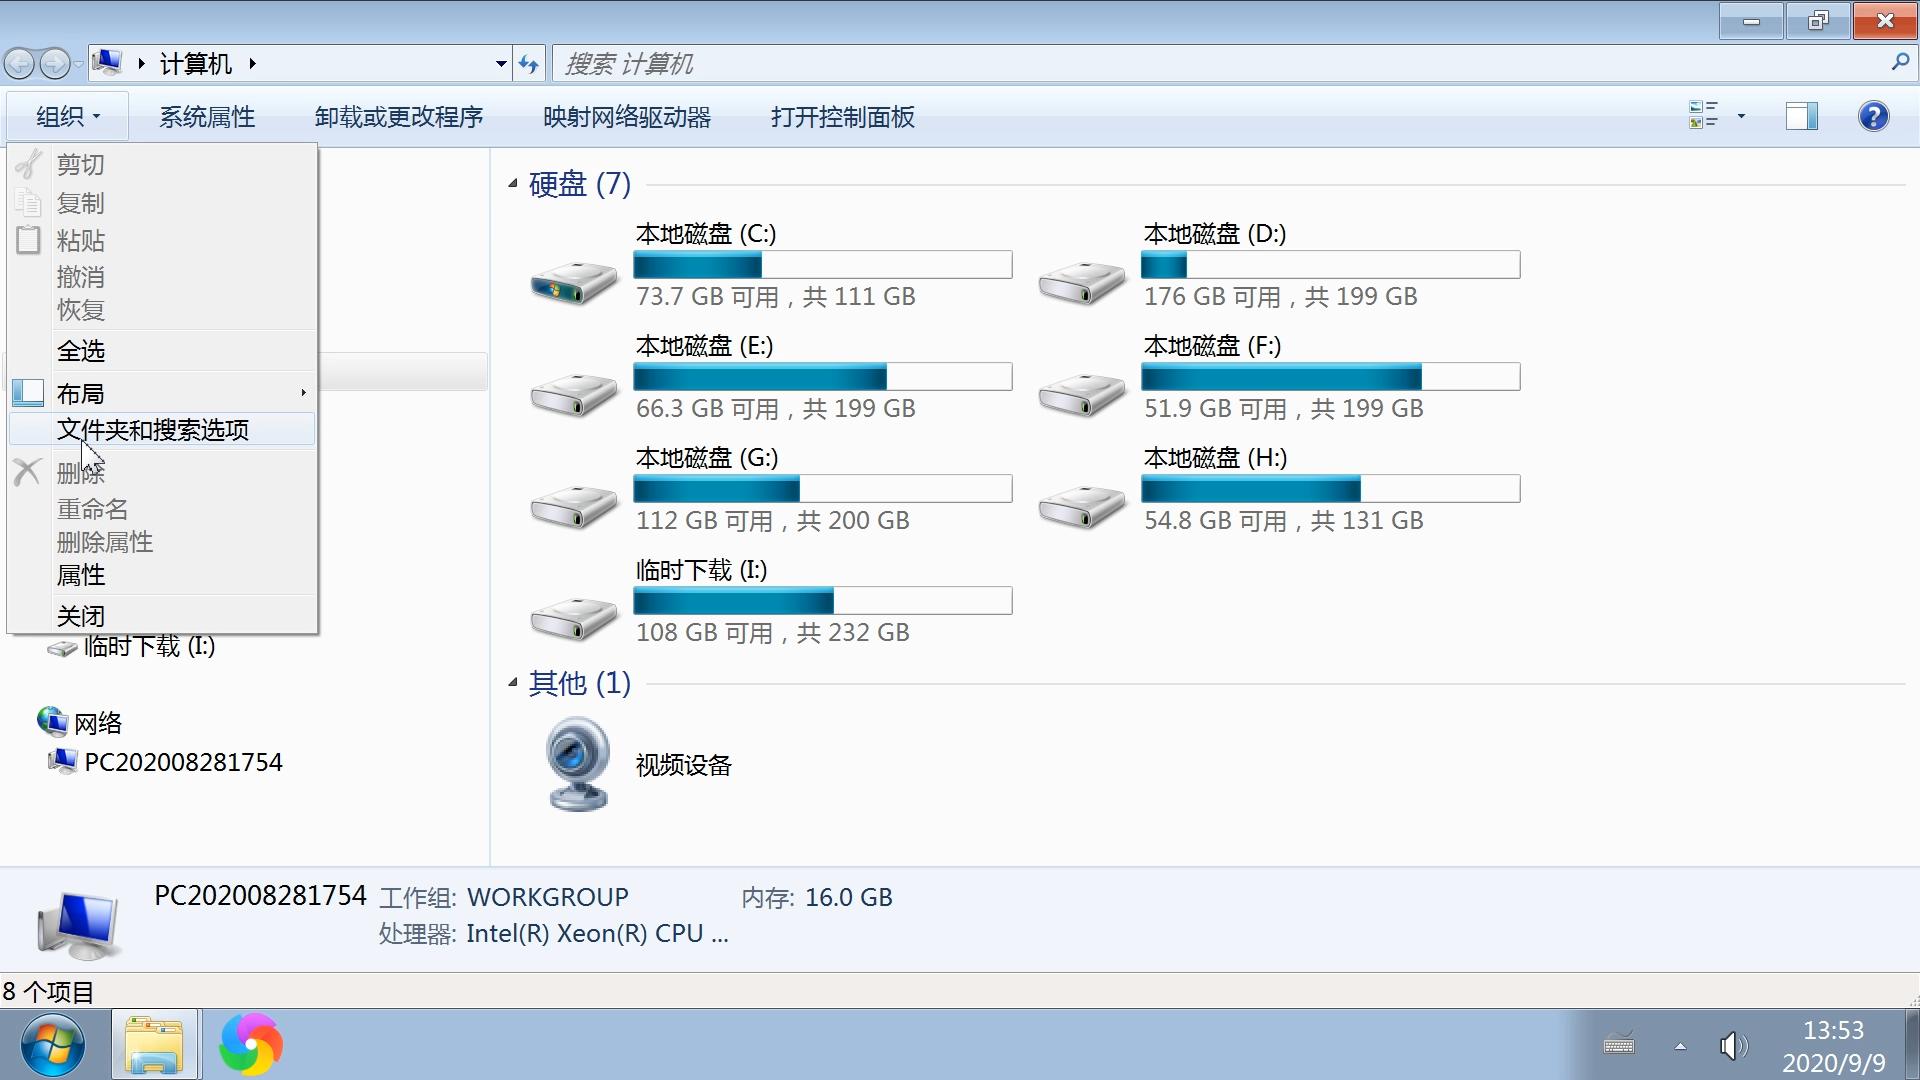Choose 文件夹和搜索选项 from the menu
Image resolution: width=1920 pixels, height=1080 pixels.
pyautogui.click(x=162, y=430)
